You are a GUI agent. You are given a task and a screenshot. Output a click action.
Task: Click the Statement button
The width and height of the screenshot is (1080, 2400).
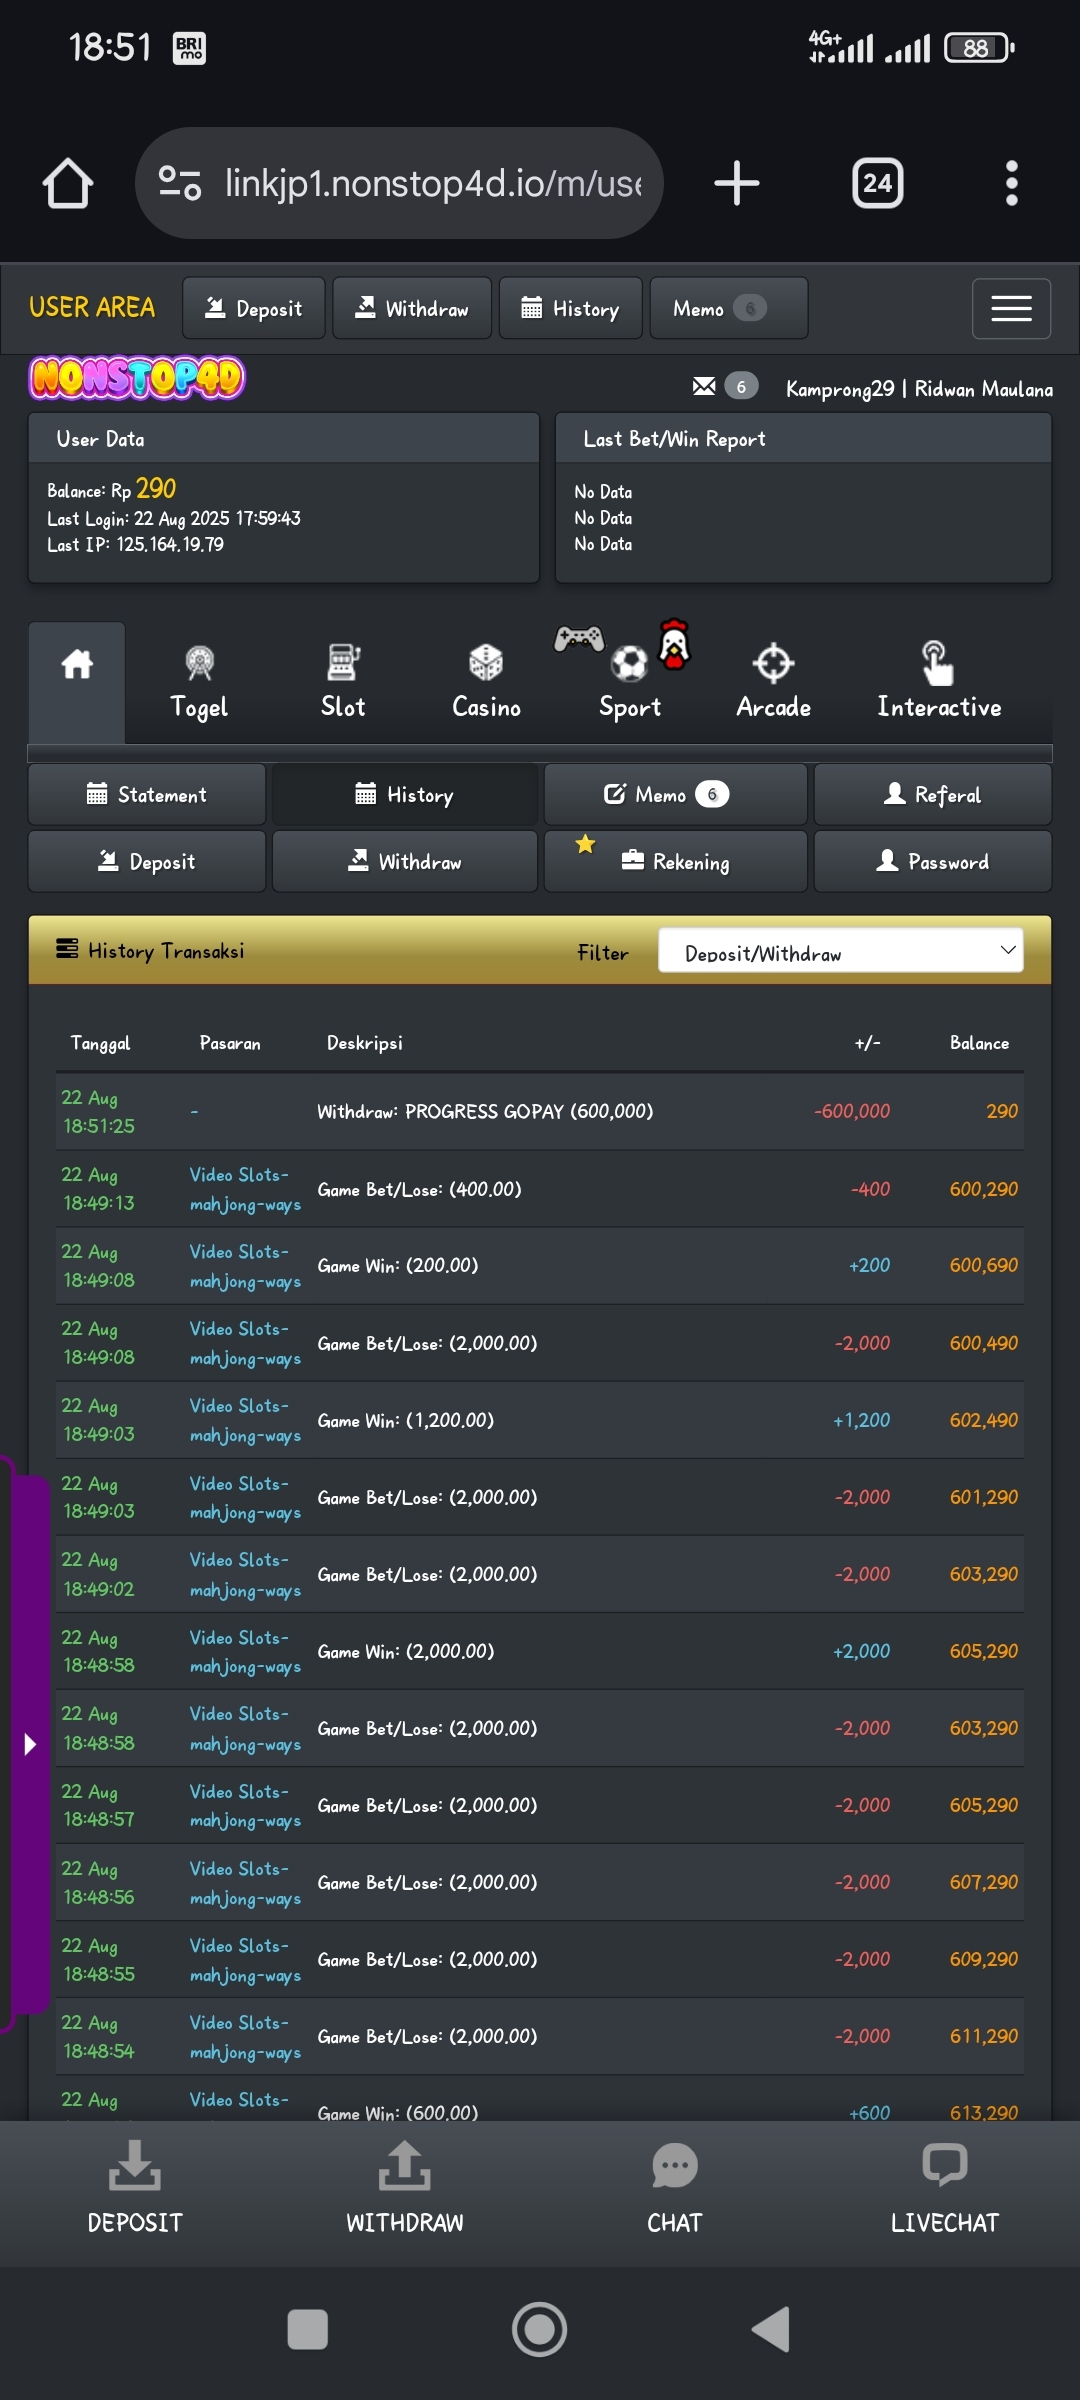coord(147,795)
